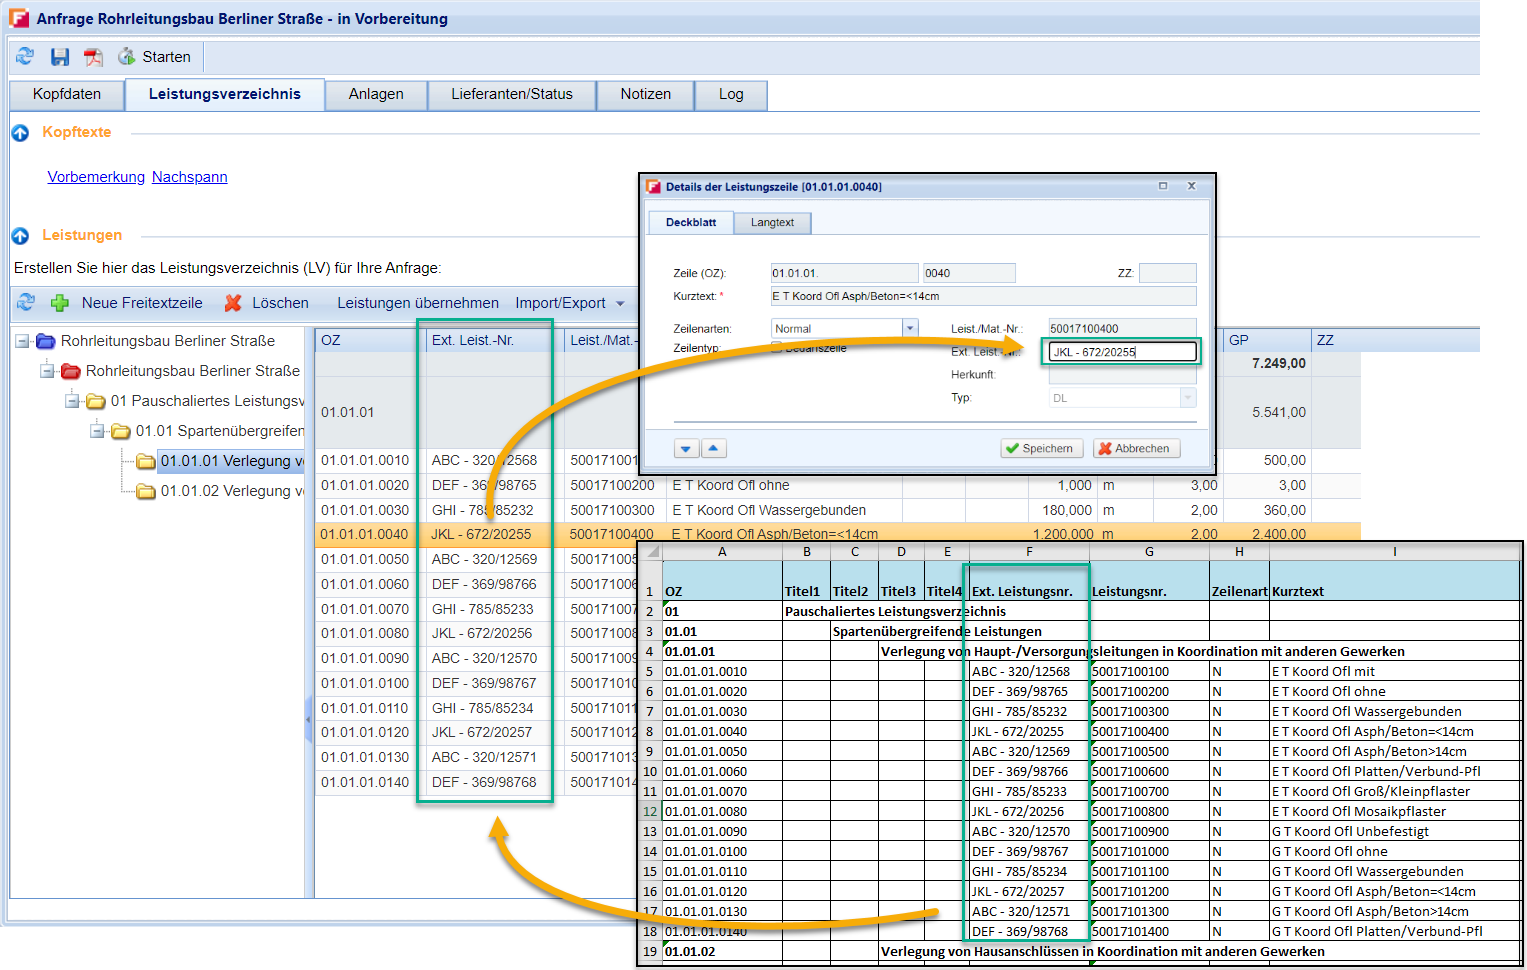Click the Ext. Leist.-Nr. input field
Image resolution: width=1527 pixels, height=970 pixels.
pyautogui.click(x=1121, y=352)
